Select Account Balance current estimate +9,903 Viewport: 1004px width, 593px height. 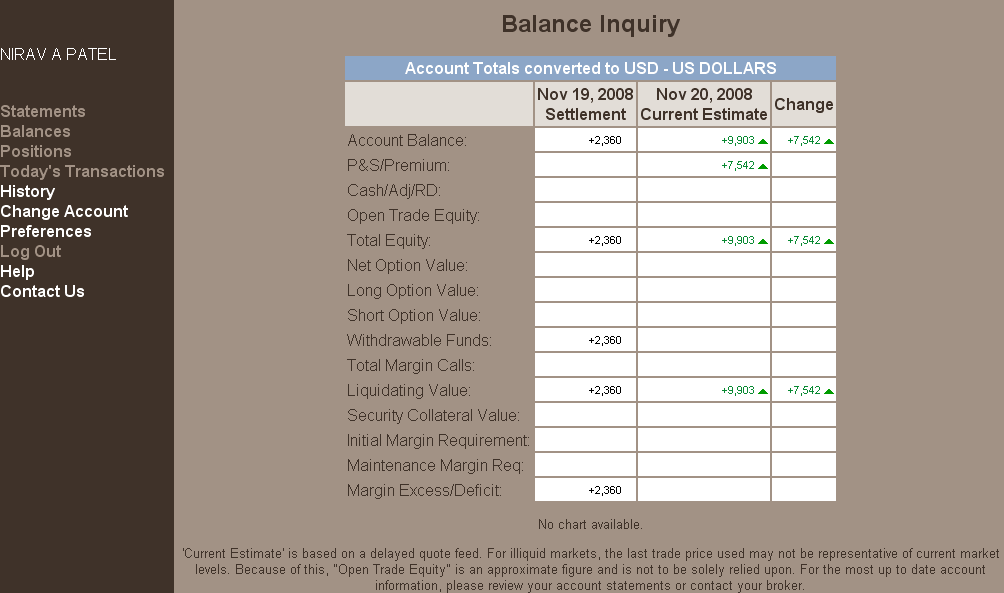tap(738, 140)
